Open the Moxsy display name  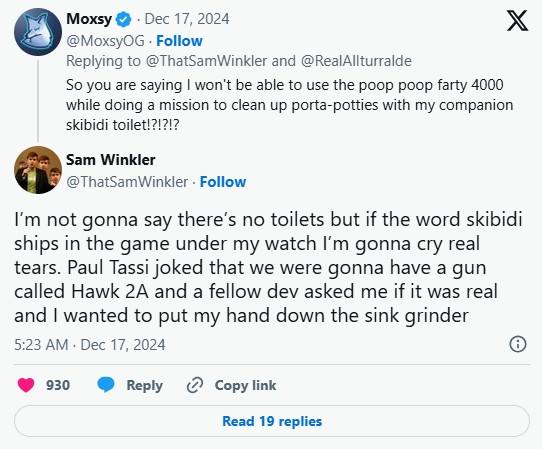(x=89, y=19)
